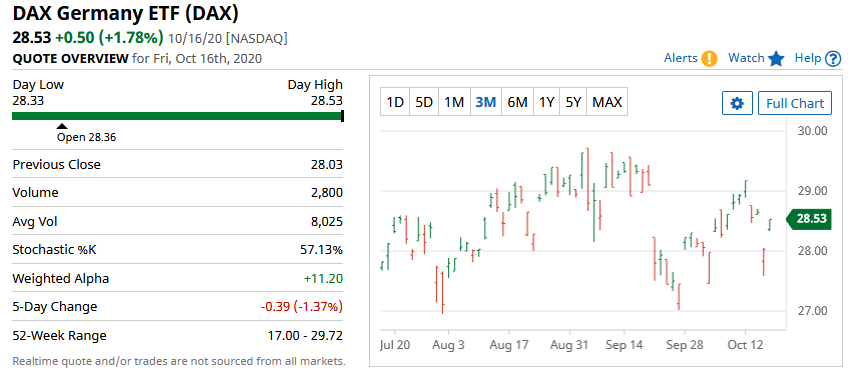The image size is (856, 374).
Task: Click the Weighted Alpha value +11.20
Action: tap(324, 278)
